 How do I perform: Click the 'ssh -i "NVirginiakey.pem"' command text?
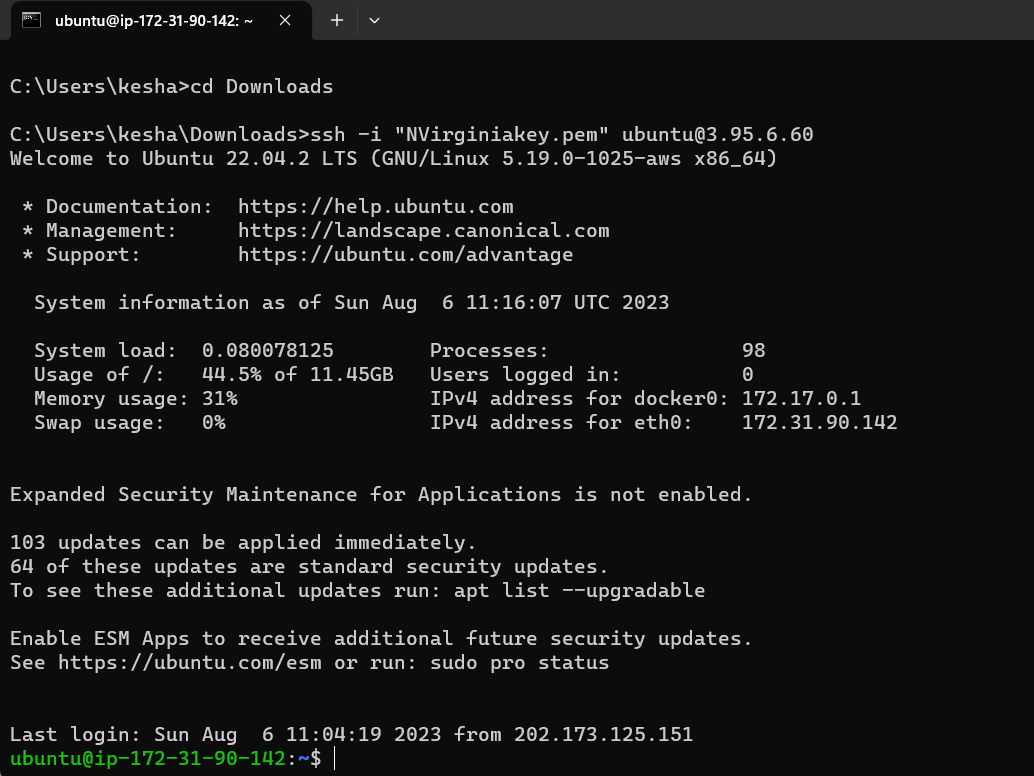459,134
